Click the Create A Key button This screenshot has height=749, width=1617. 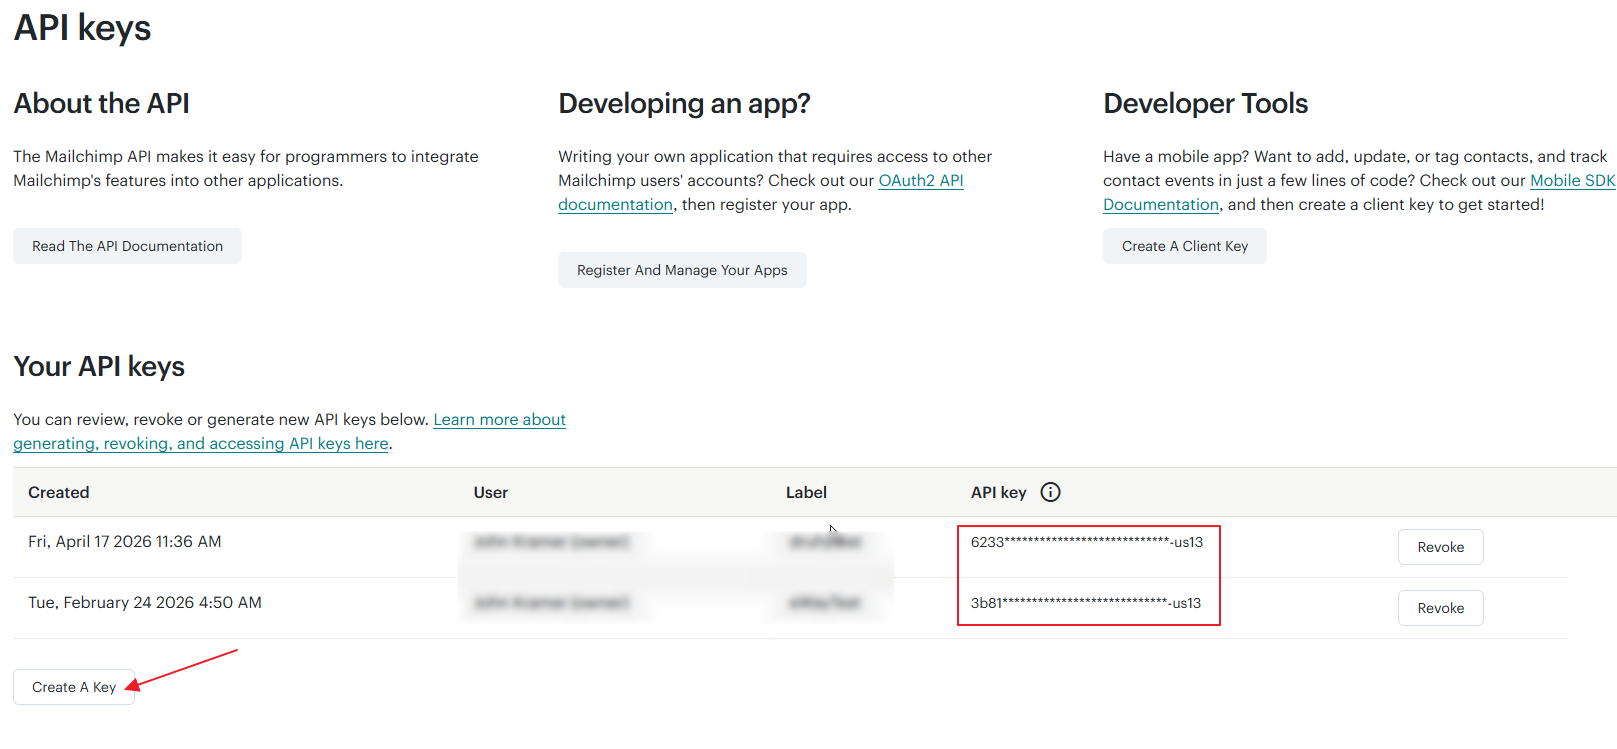[74, 687]
